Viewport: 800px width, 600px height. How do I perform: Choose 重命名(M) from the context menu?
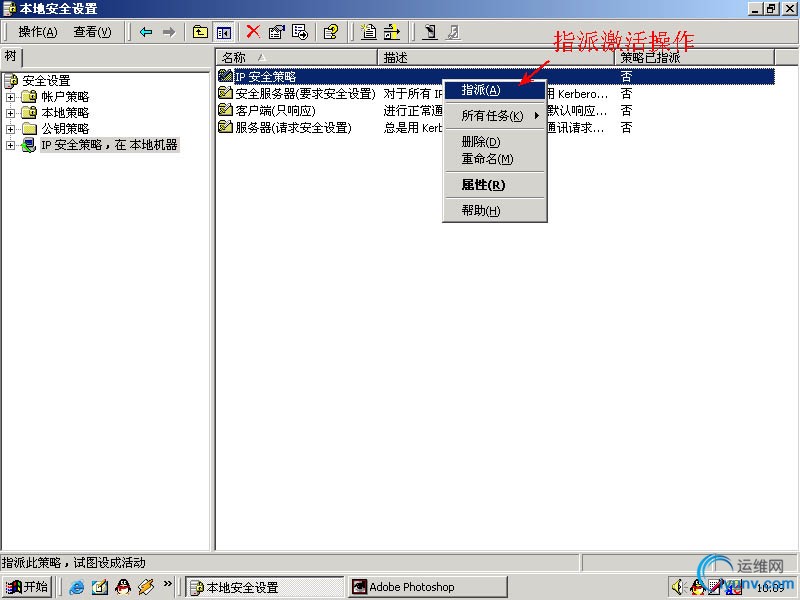(494, 159)
